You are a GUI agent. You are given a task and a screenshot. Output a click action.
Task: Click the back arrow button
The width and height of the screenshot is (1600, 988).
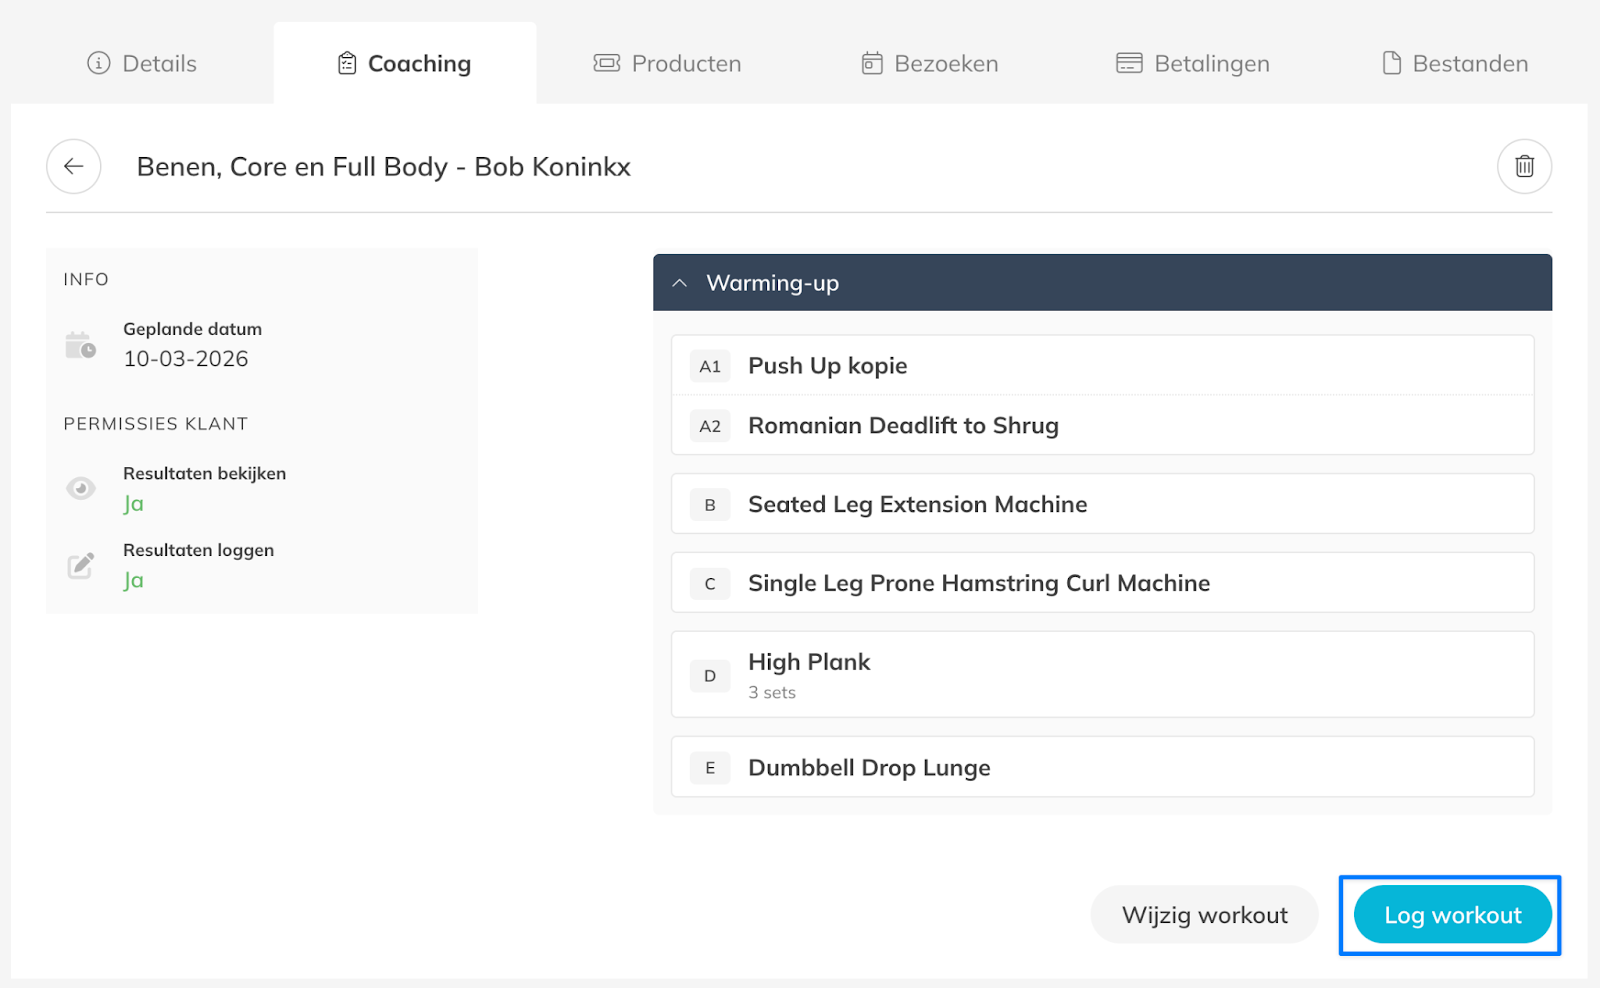tap(74, 166)
